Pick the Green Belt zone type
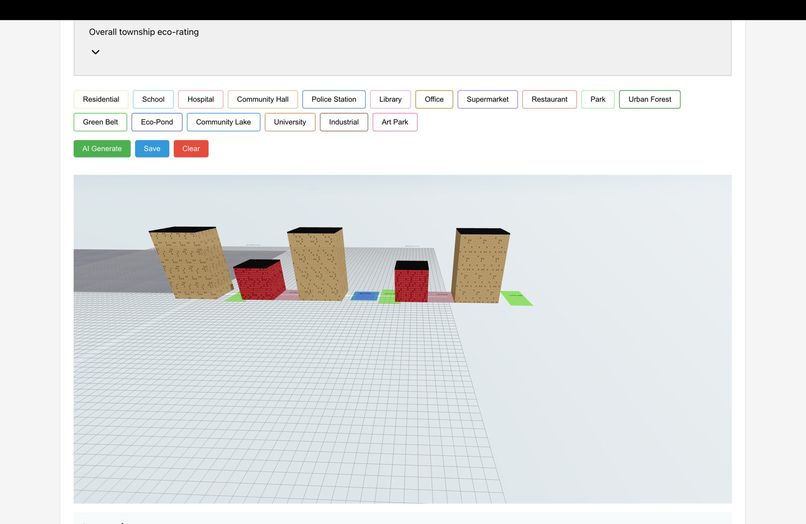806x524 pixels. tap(100, 122)
